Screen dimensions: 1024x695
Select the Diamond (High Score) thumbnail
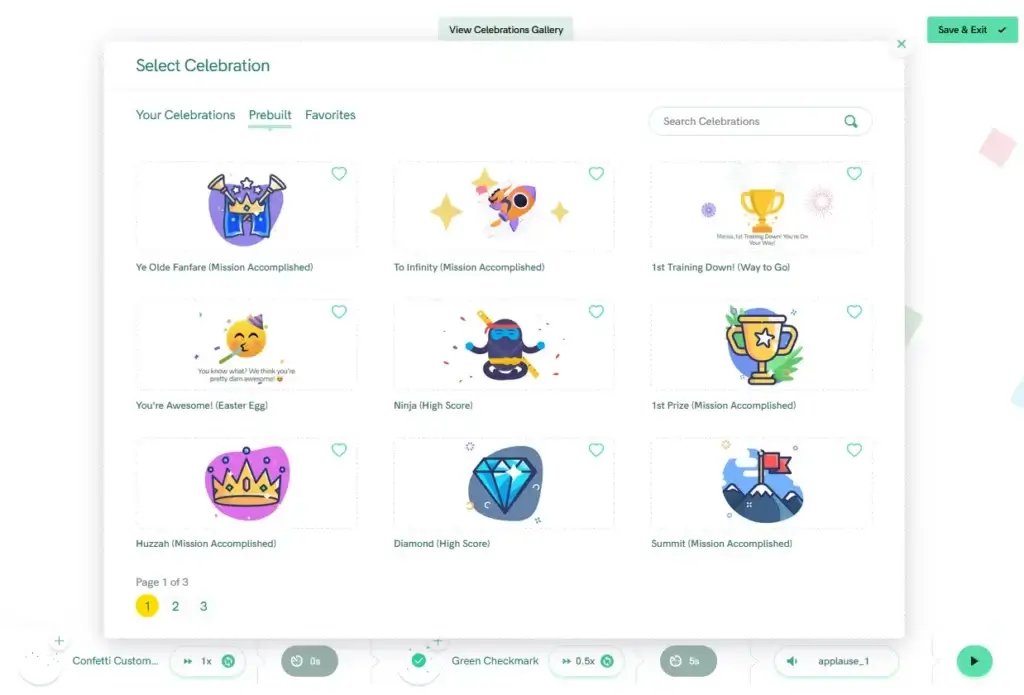504,483
